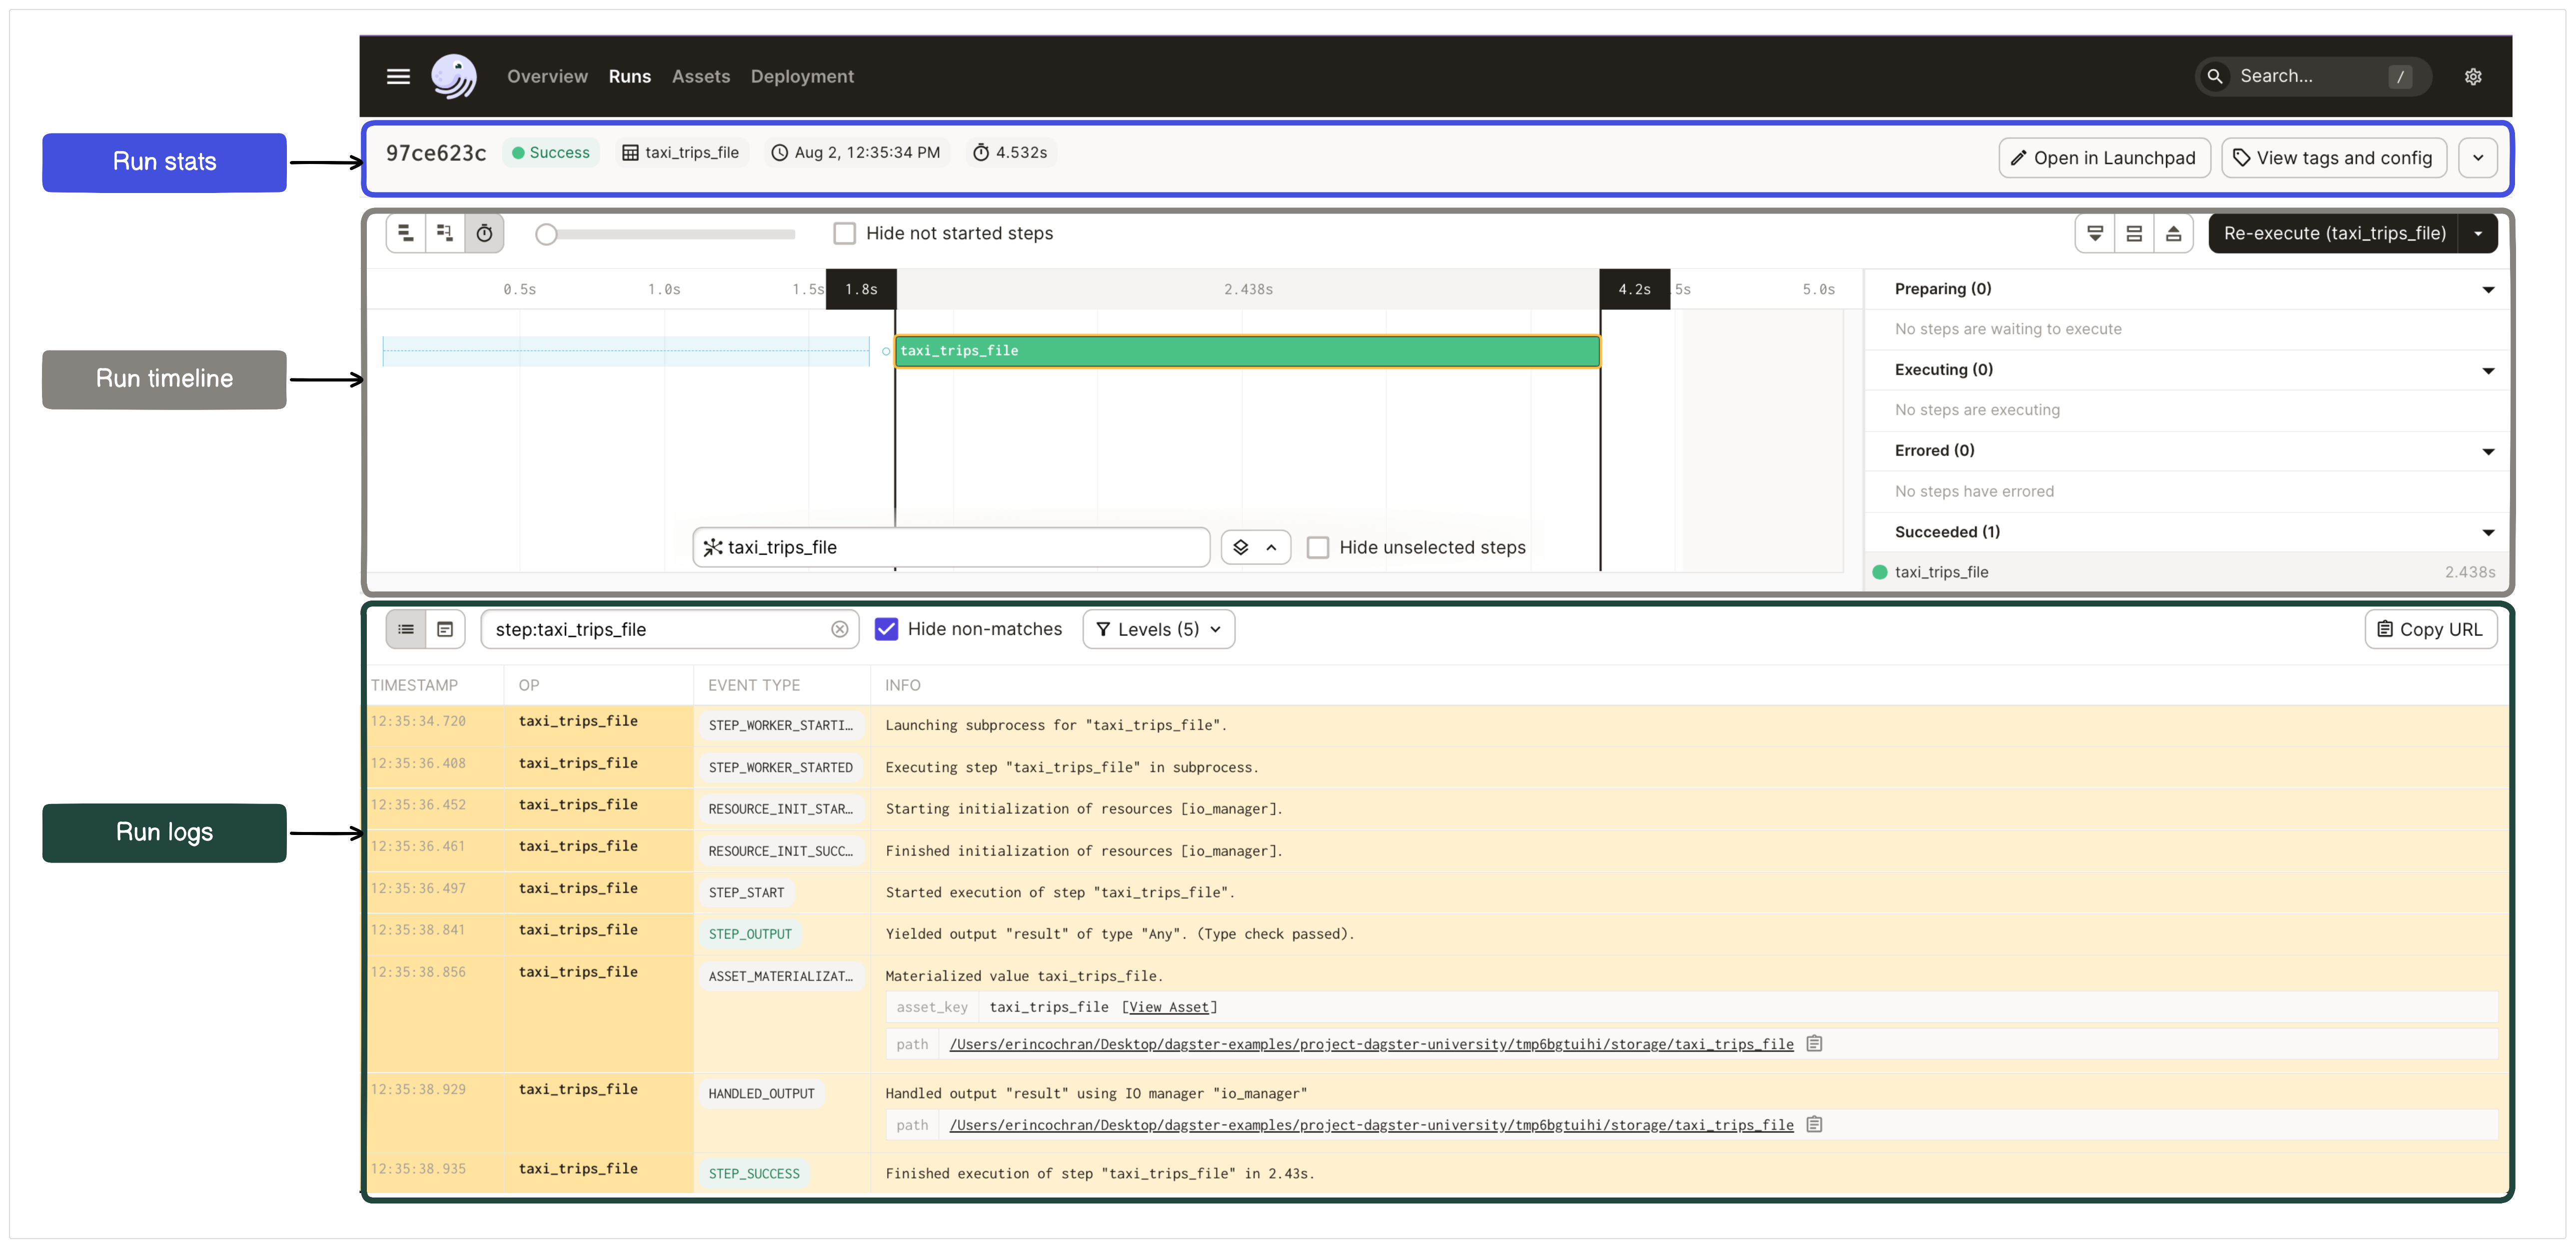This screenshot has width=2576, height=1249.
Task: Click the tag icon on View tags
Action: point(2241,158)
